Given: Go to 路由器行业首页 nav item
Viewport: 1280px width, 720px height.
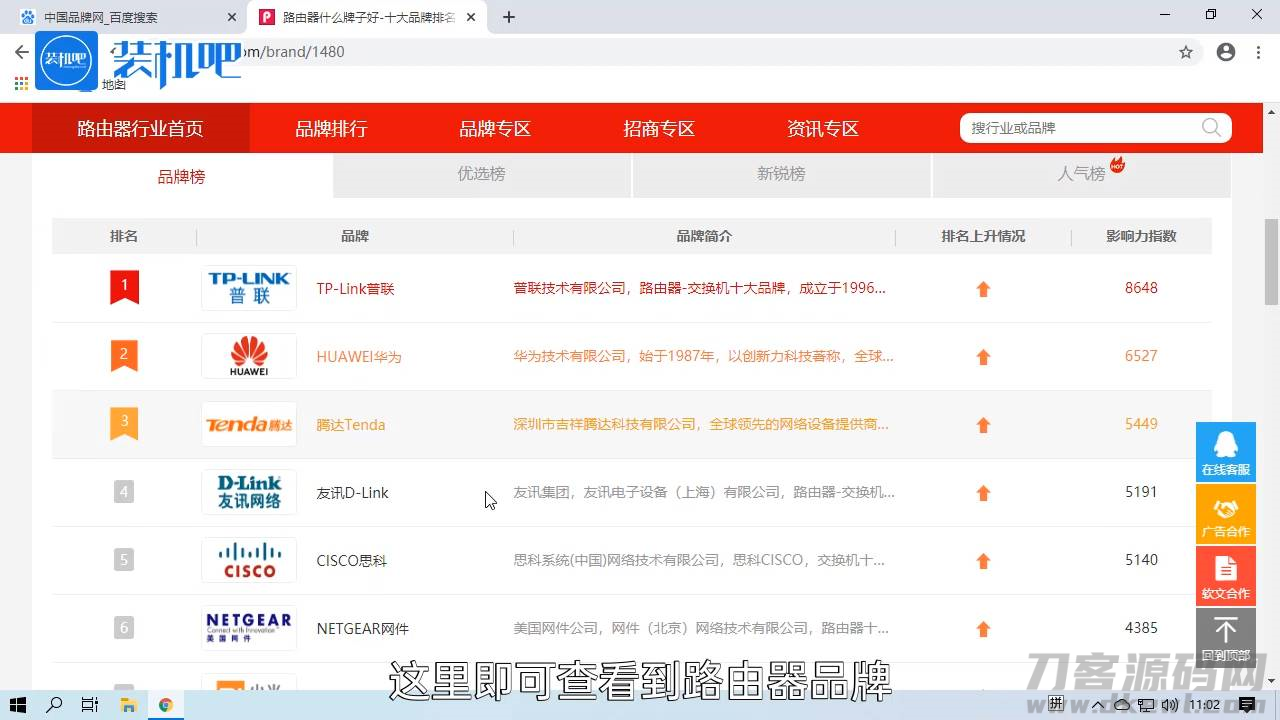Looking at the screenshot, I should [140, 128].
